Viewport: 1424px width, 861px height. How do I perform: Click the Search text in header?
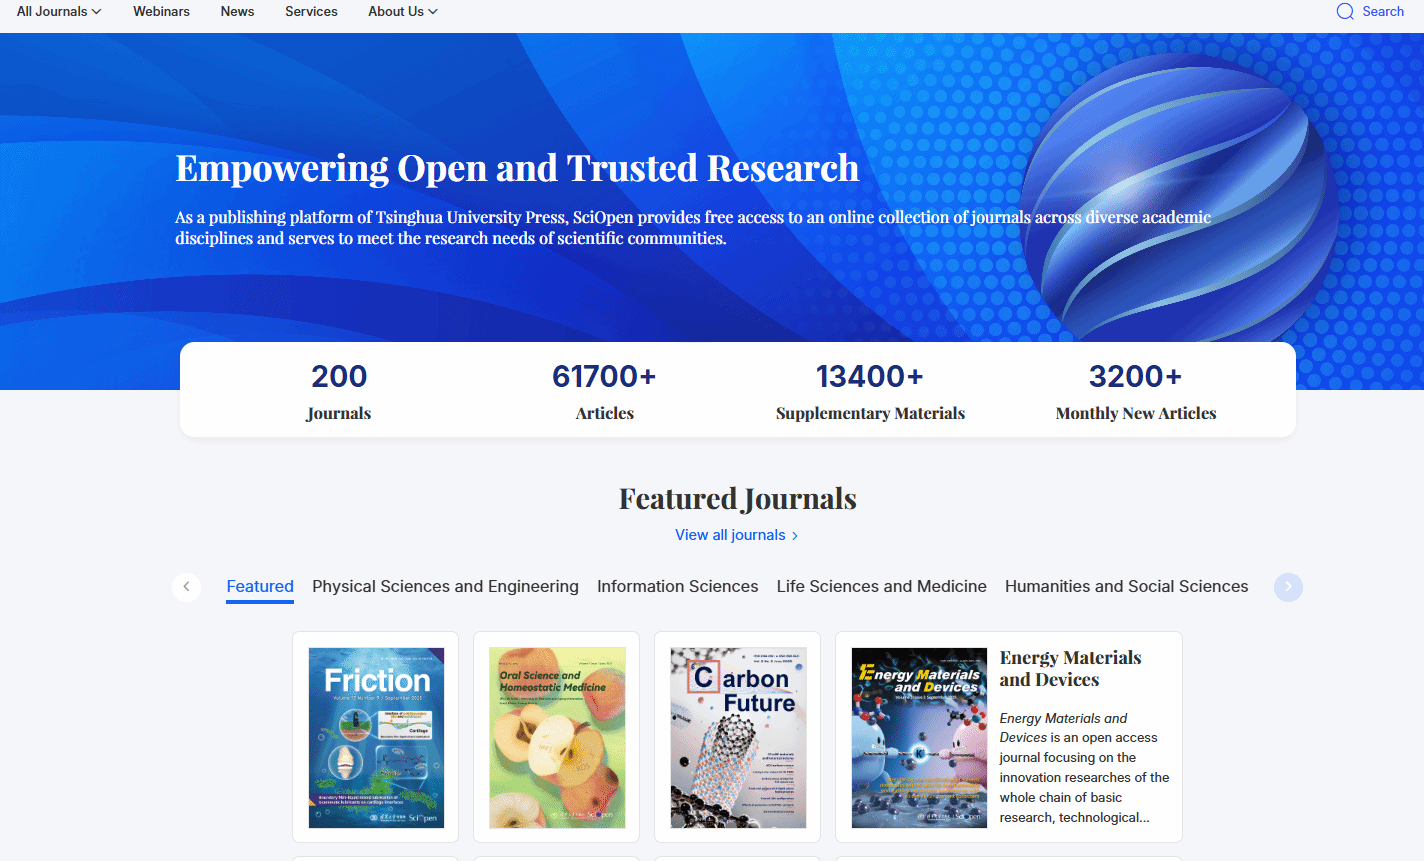click(1383, 12)
